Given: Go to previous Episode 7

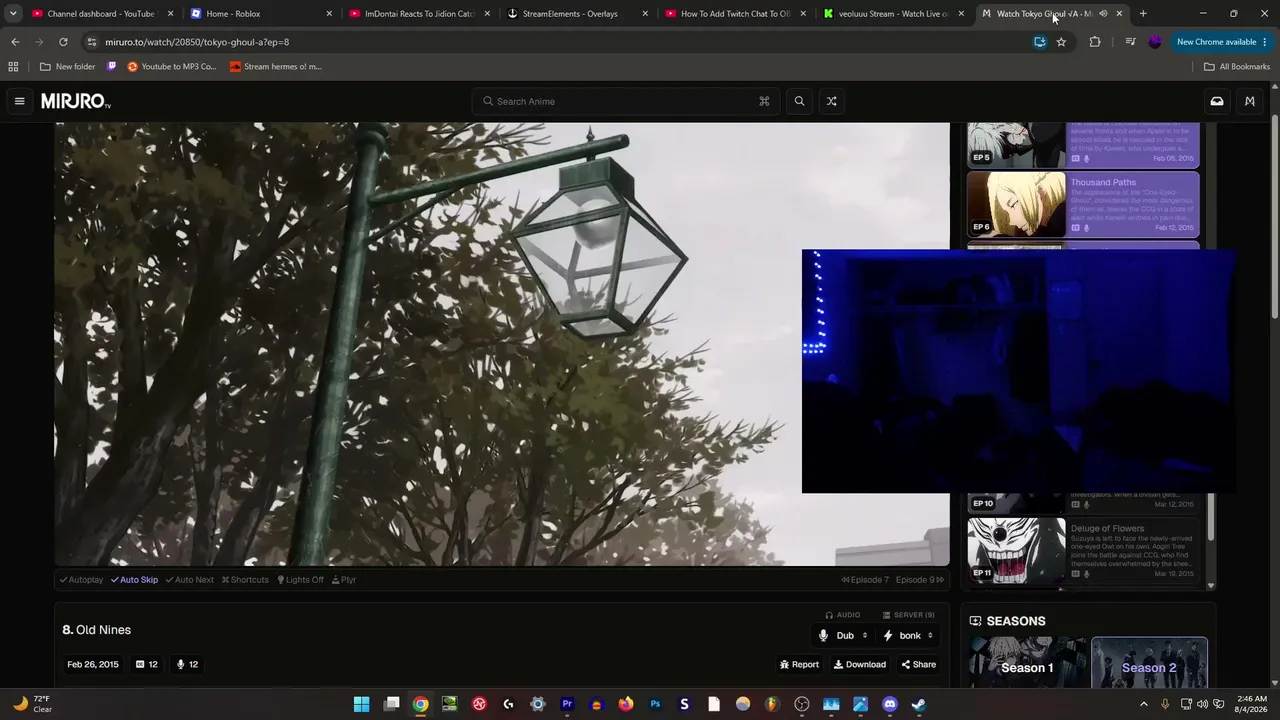Looking at the screenshot, I should tap(865, 580).
